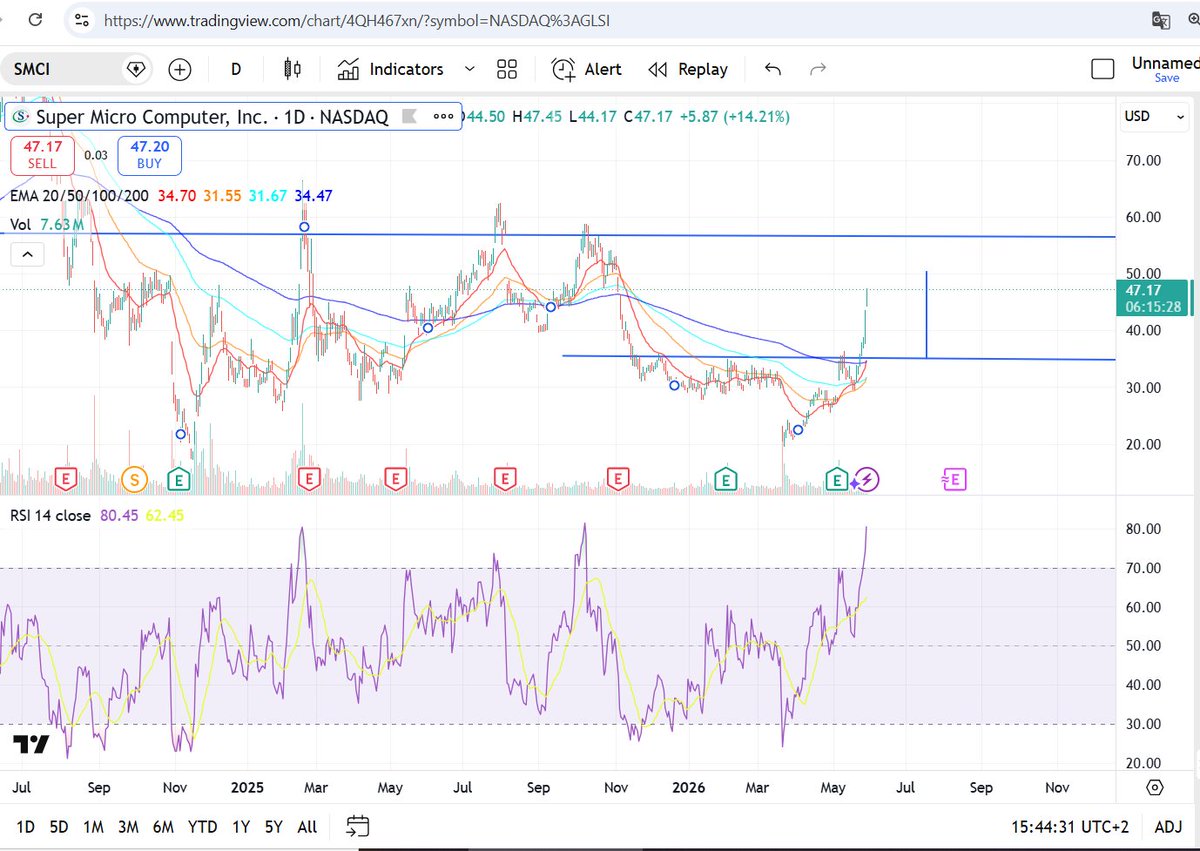Screen dimensions: 1200x851
Task: Select the YTD time range
Action: click(203, 827)
